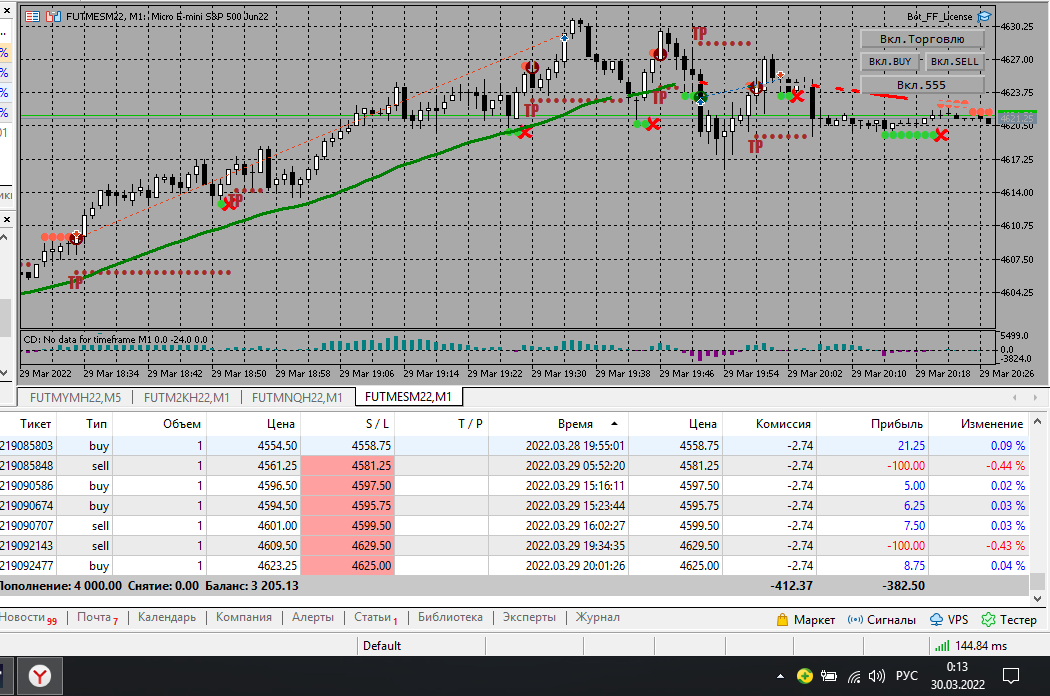
Task: Switch input language РУС
Action: 907,676
